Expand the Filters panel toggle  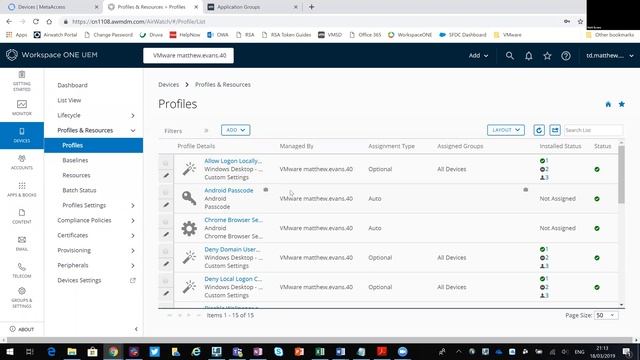click(206, 131)
